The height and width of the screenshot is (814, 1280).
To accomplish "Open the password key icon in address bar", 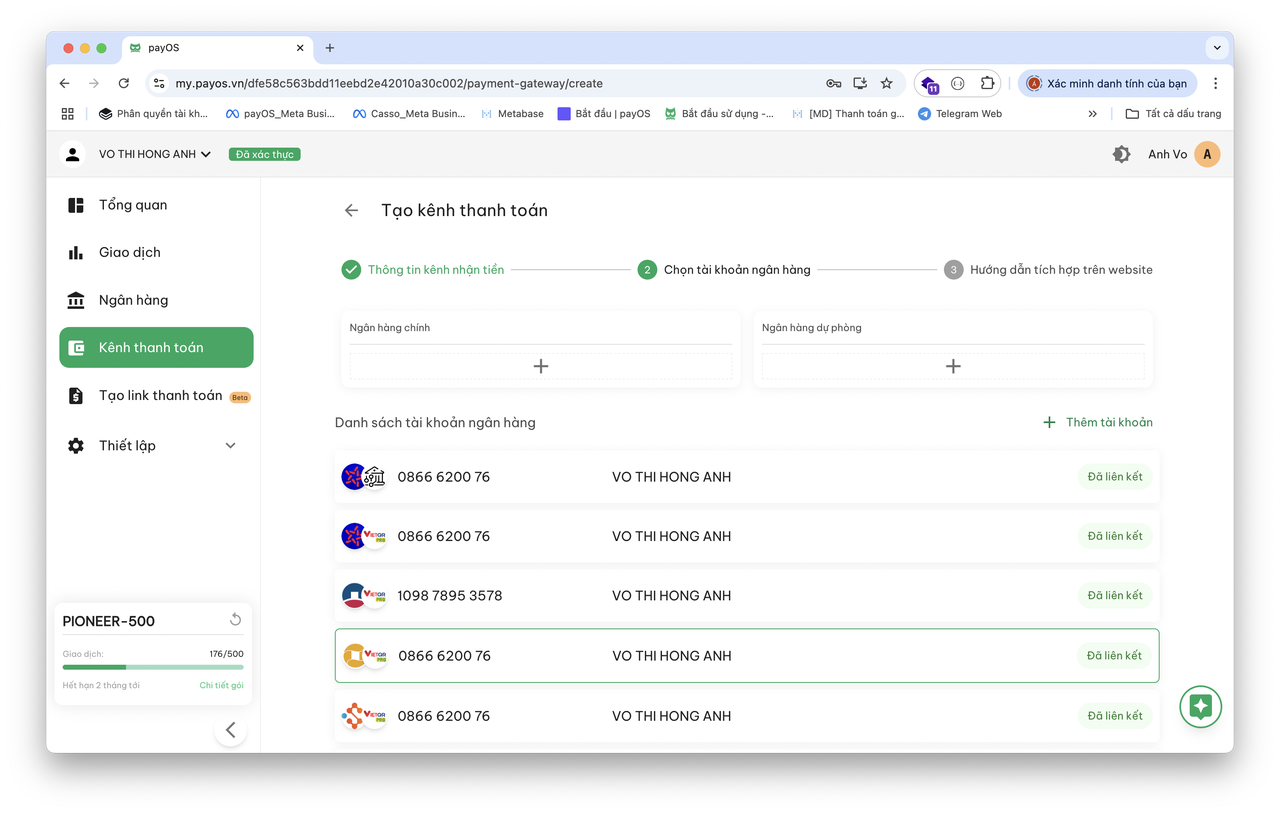I will pos(833,84).
